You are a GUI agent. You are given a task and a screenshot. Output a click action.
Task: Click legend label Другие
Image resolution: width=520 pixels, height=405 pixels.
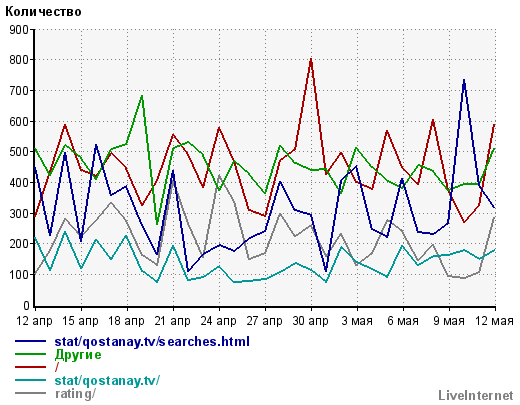tap(78, 355)
